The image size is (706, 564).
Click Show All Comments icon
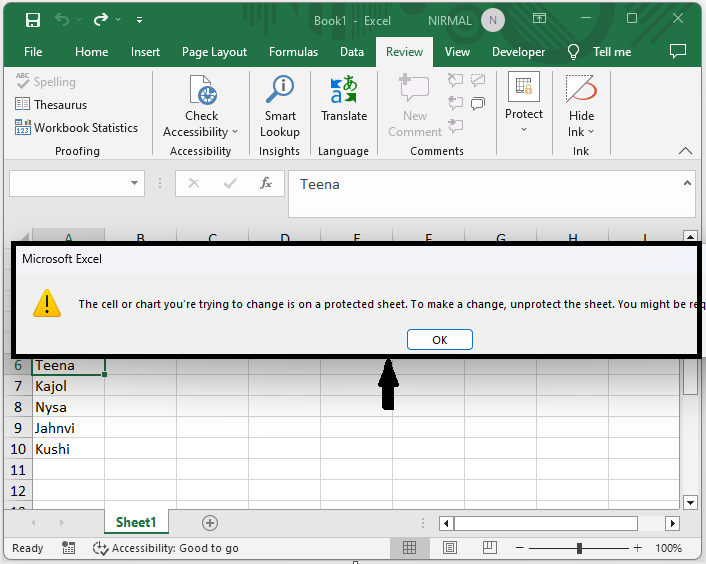[x=478, y=104]
